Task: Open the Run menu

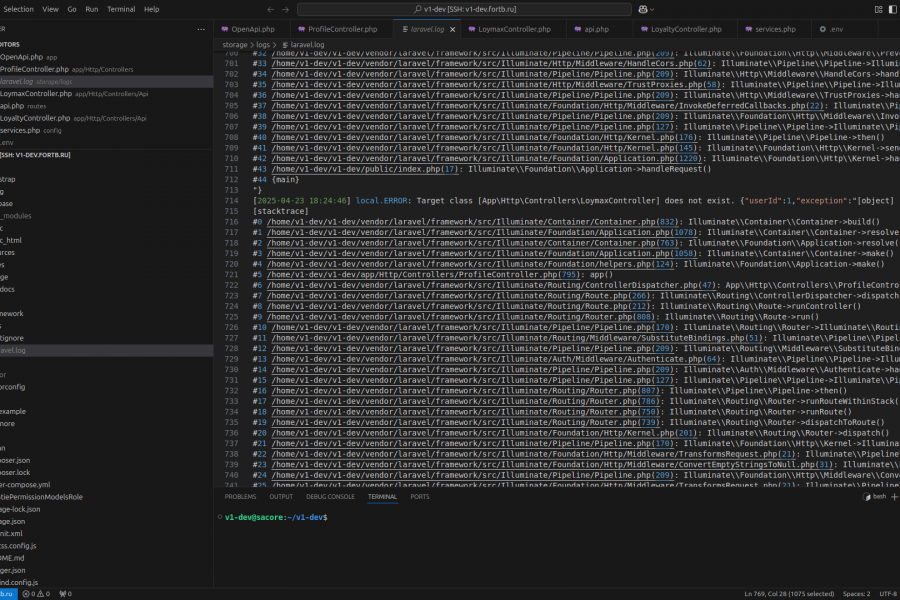Action: point(92,9)
